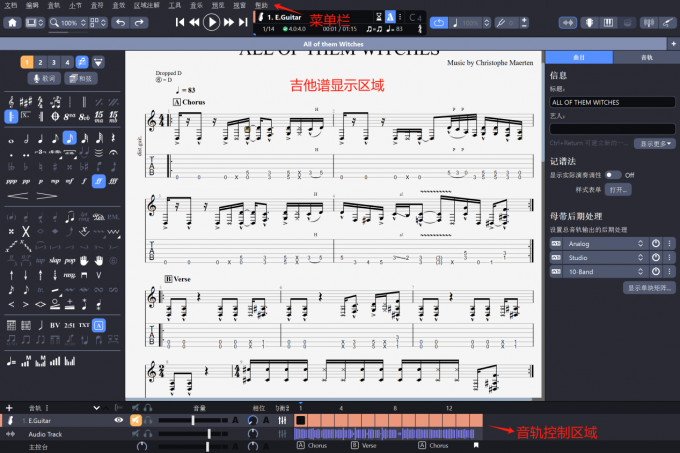Open the 帮助 menu
Viewport: 680px width, 453px height.
[x=262, y=5]
